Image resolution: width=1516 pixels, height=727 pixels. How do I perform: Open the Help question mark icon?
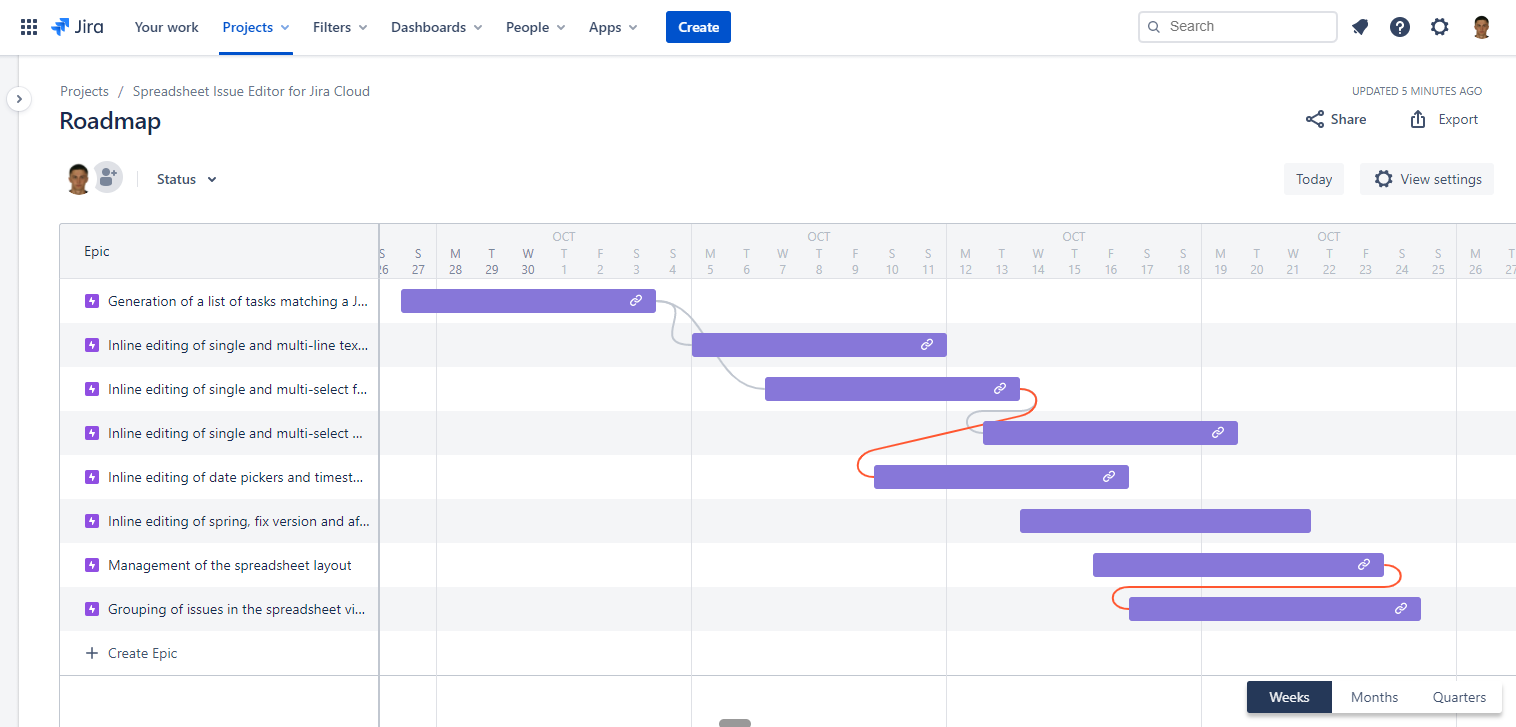coord(1400,27)
